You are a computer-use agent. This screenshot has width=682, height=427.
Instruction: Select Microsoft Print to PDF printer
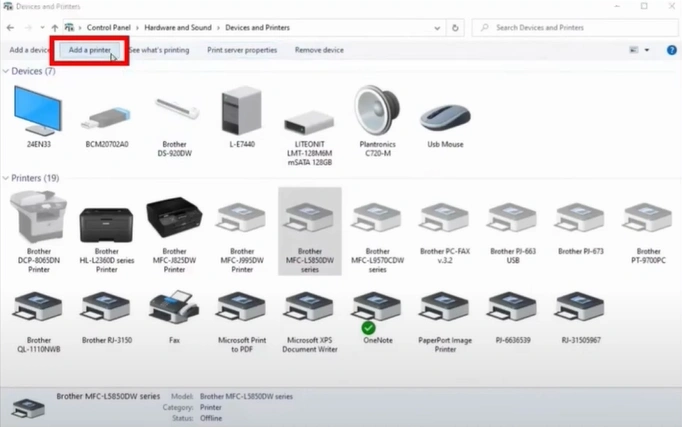pos(241,311)
